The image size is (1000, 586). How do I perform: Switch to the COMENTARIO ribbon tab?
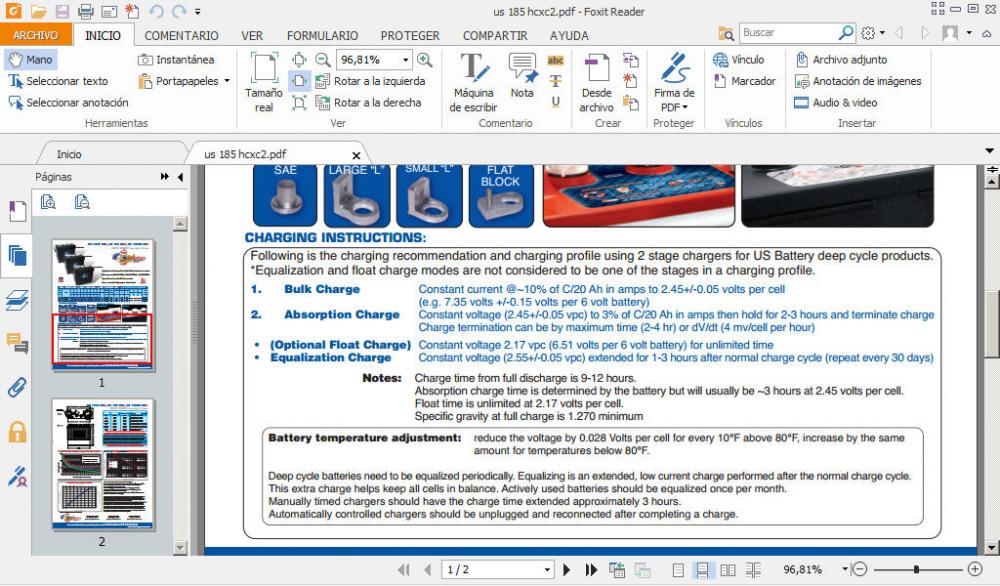pos(181,36)
